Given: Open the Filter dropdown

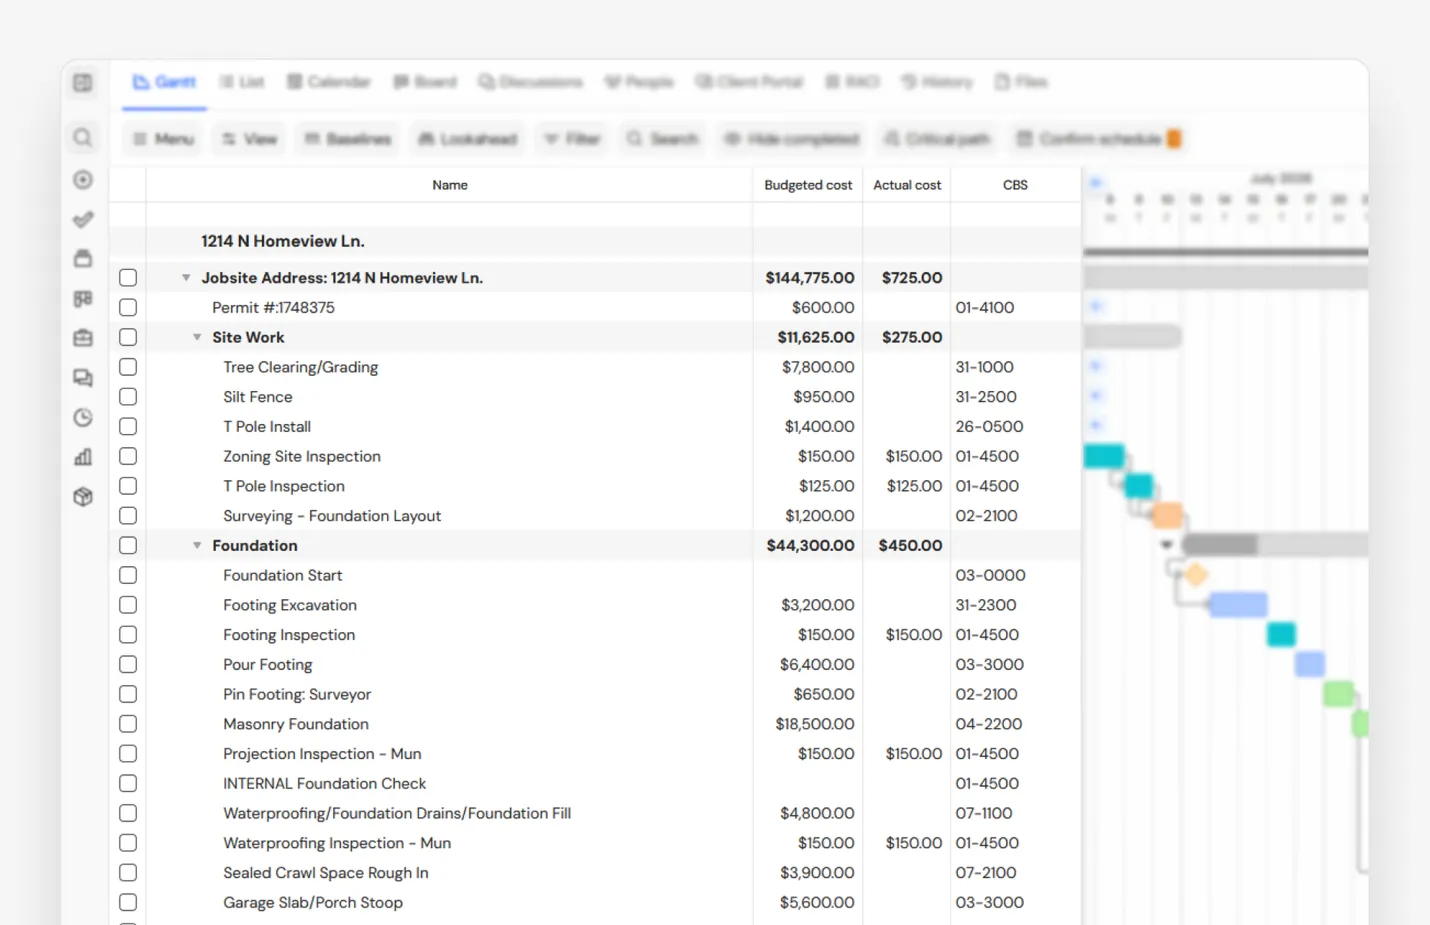Looking at the screenshot, I should pos(572,139).
